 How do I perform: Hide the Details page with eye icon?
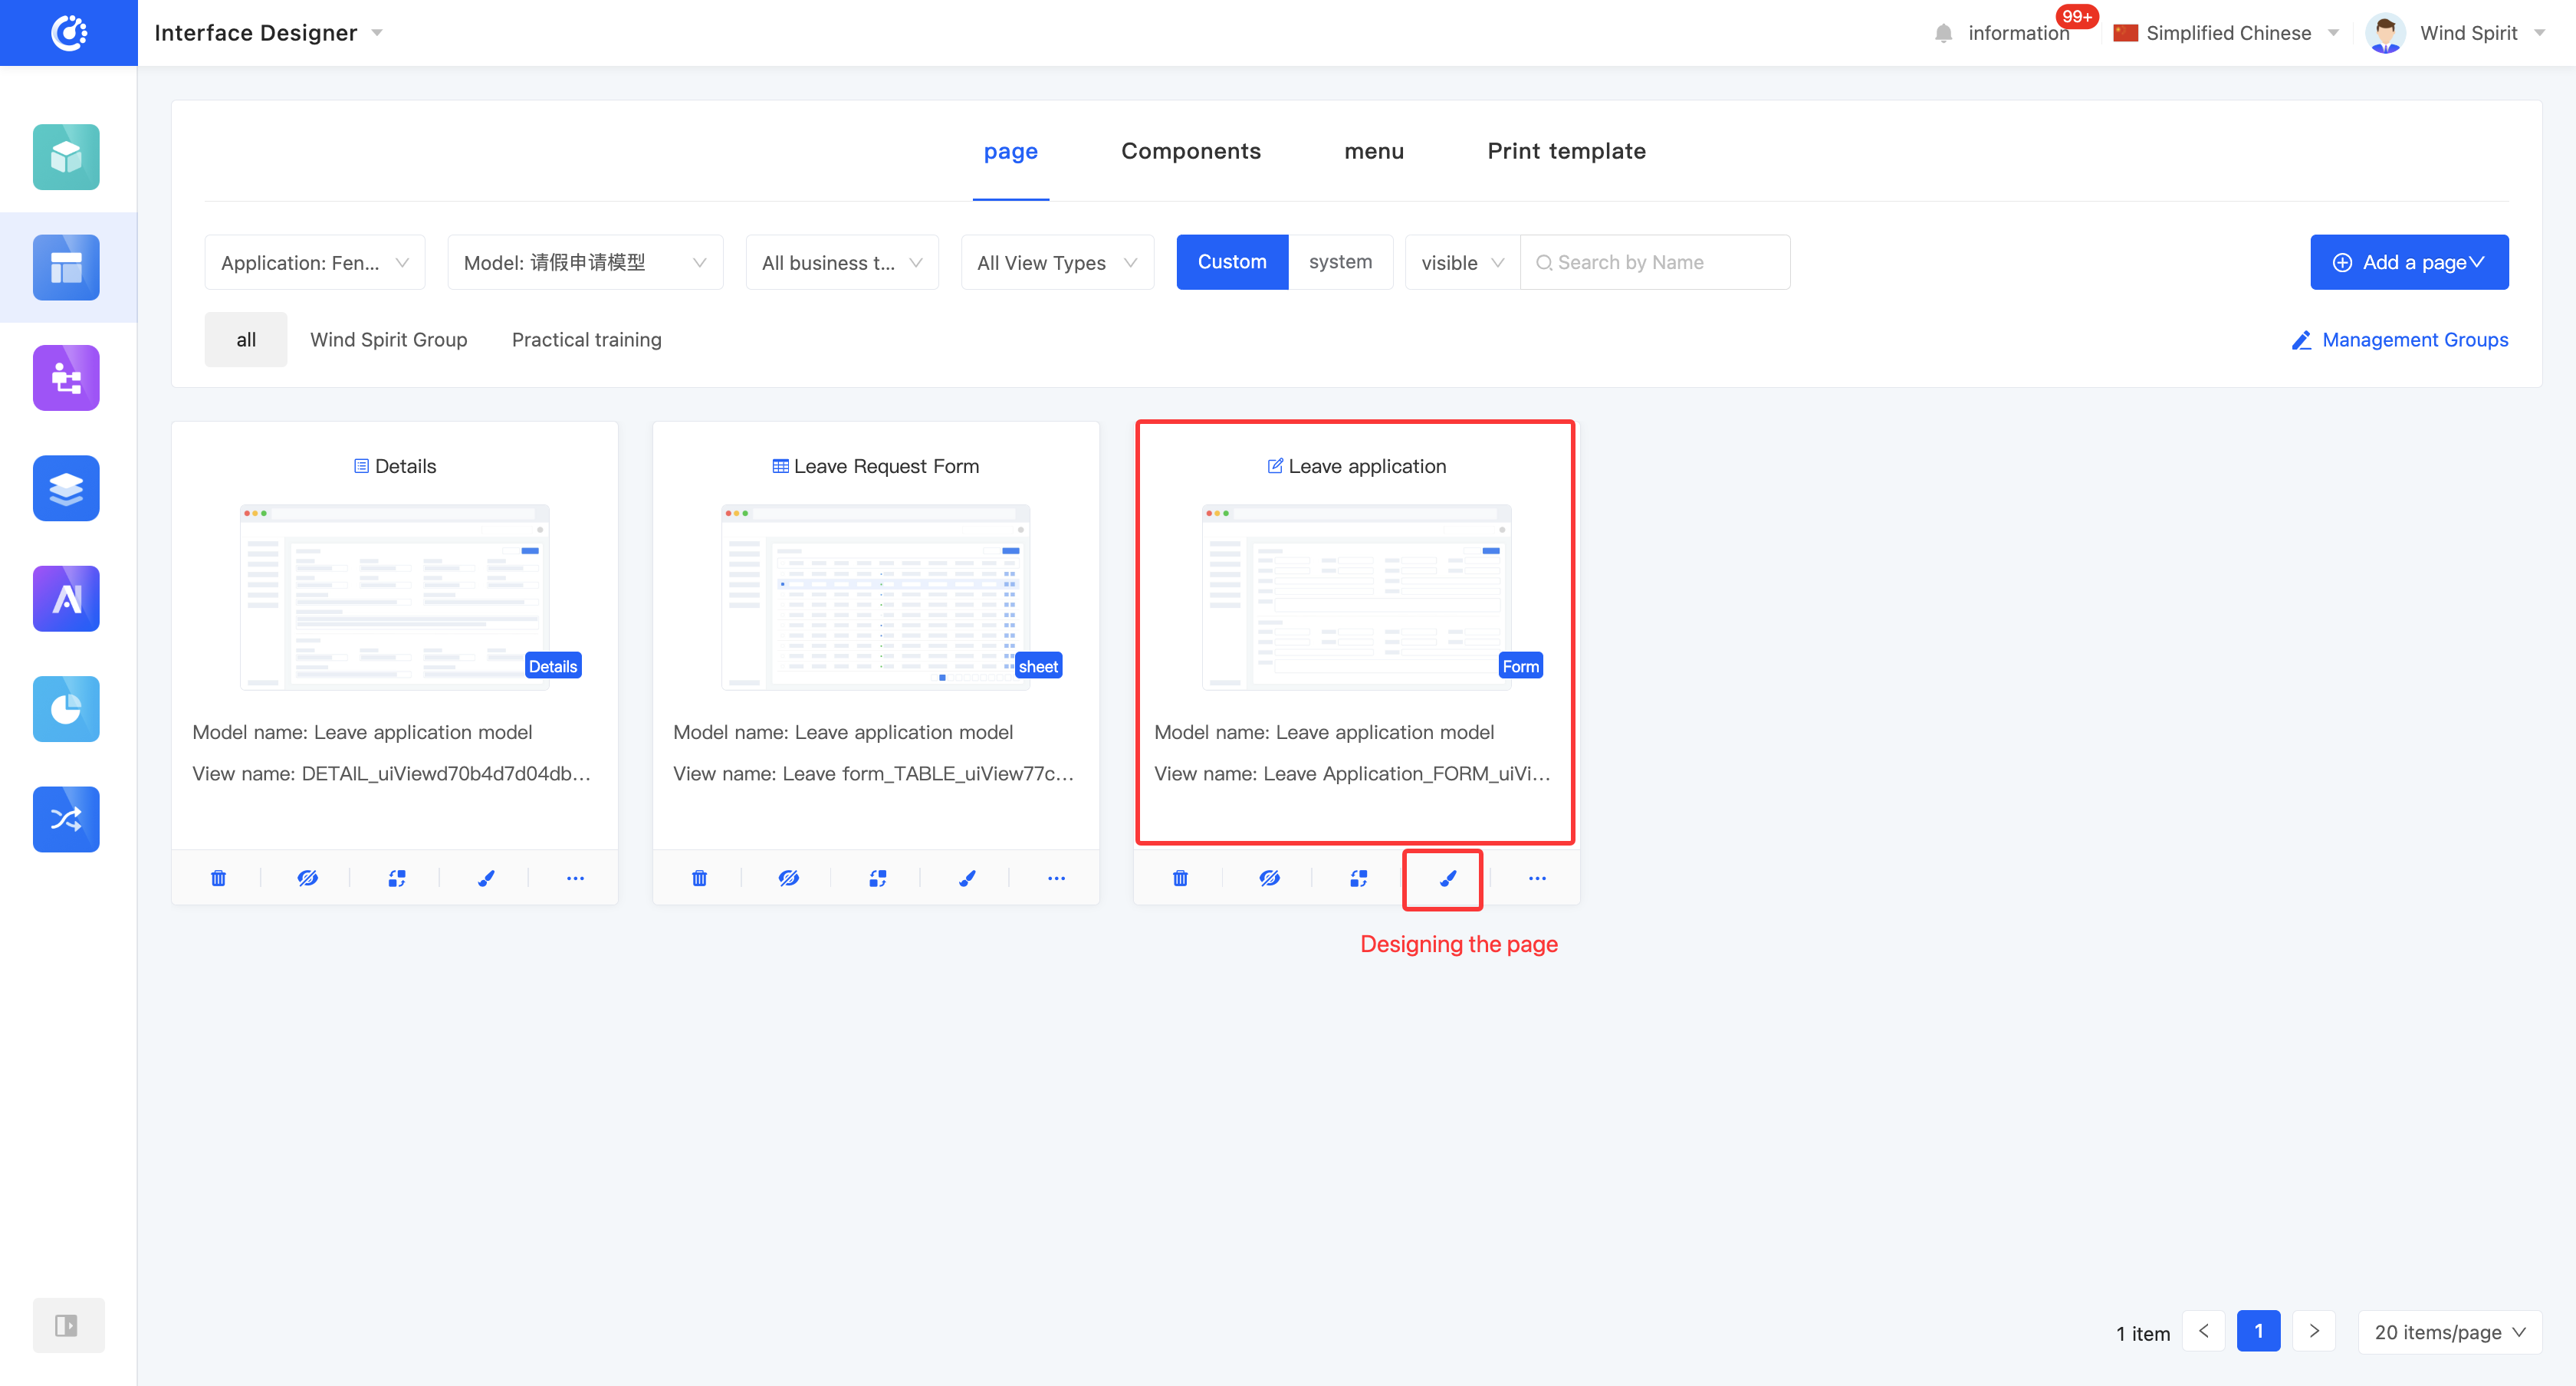coord(307,878)
